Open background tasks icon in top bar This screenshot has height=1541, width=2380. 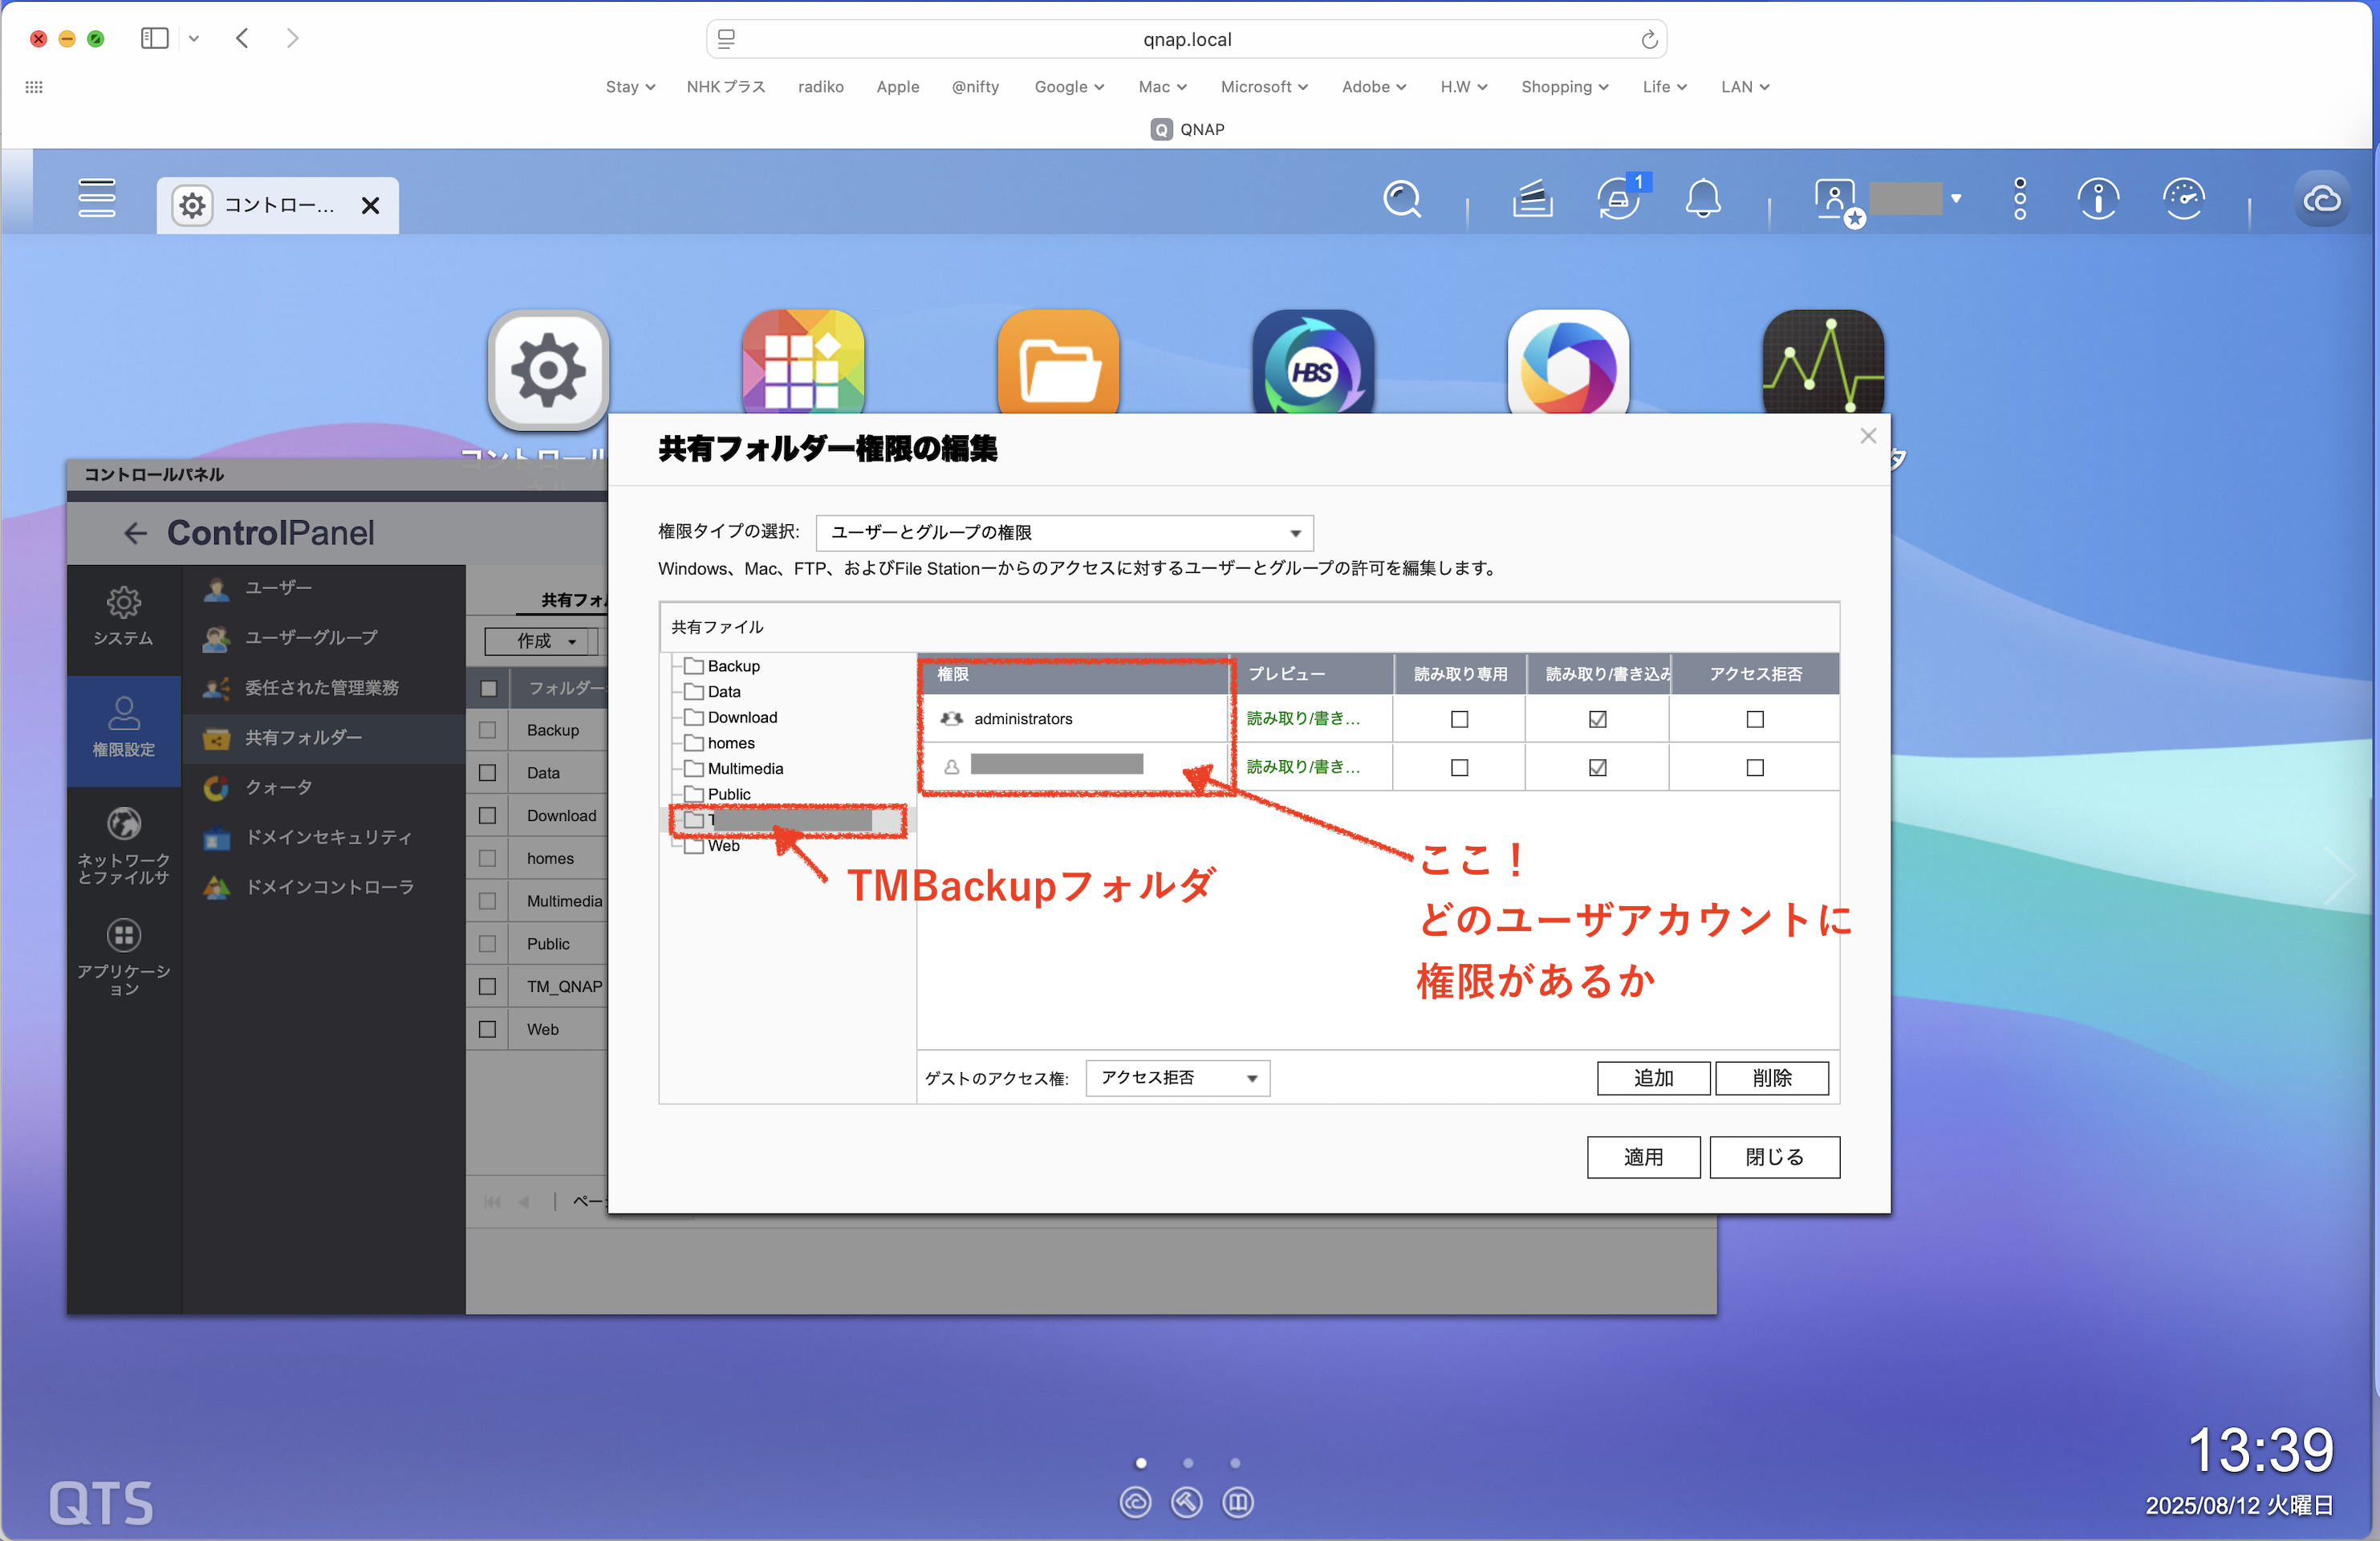point(1532,200)
